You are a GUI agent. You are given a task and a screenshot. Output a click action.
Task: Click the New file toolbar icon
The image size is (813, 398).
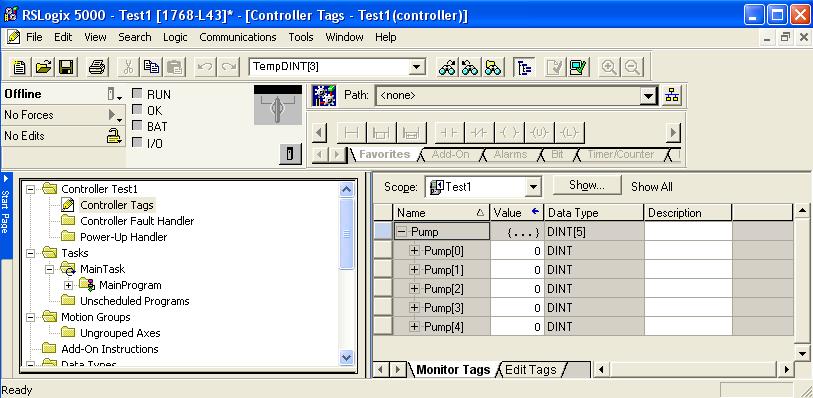coord(20,67)
